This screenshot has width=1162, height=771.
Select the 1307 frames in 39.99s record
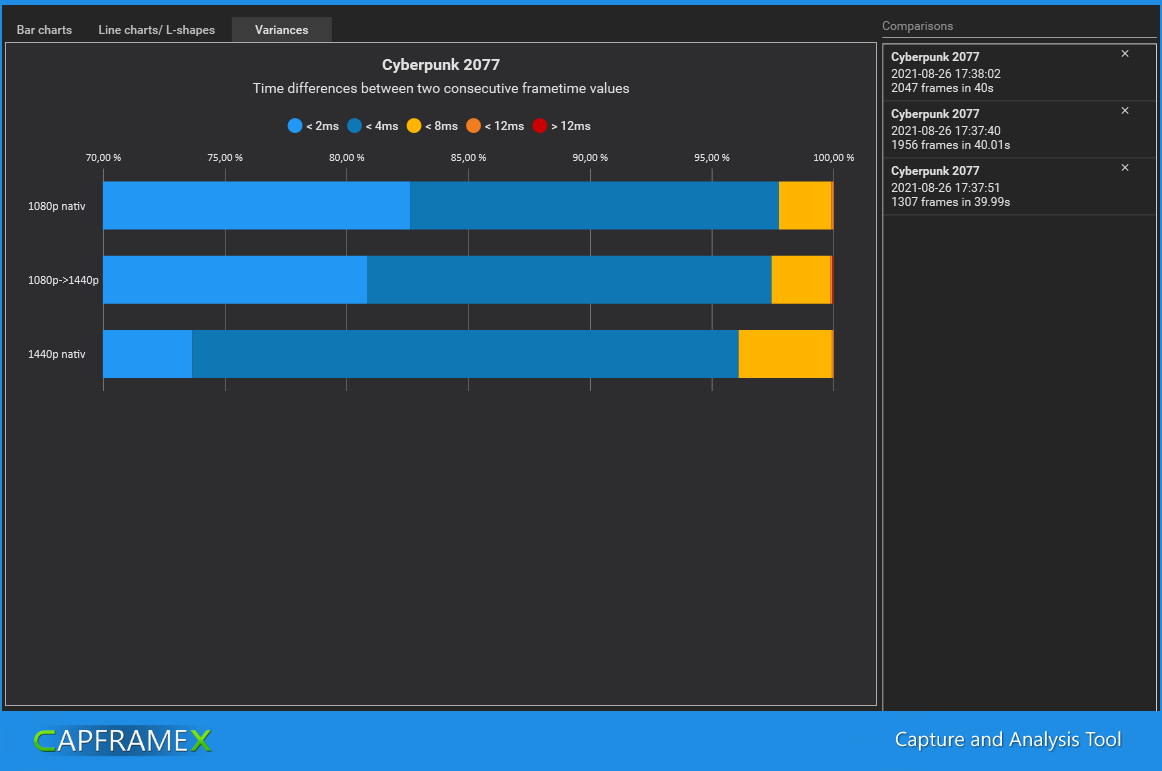click(x=1019, y=187)
